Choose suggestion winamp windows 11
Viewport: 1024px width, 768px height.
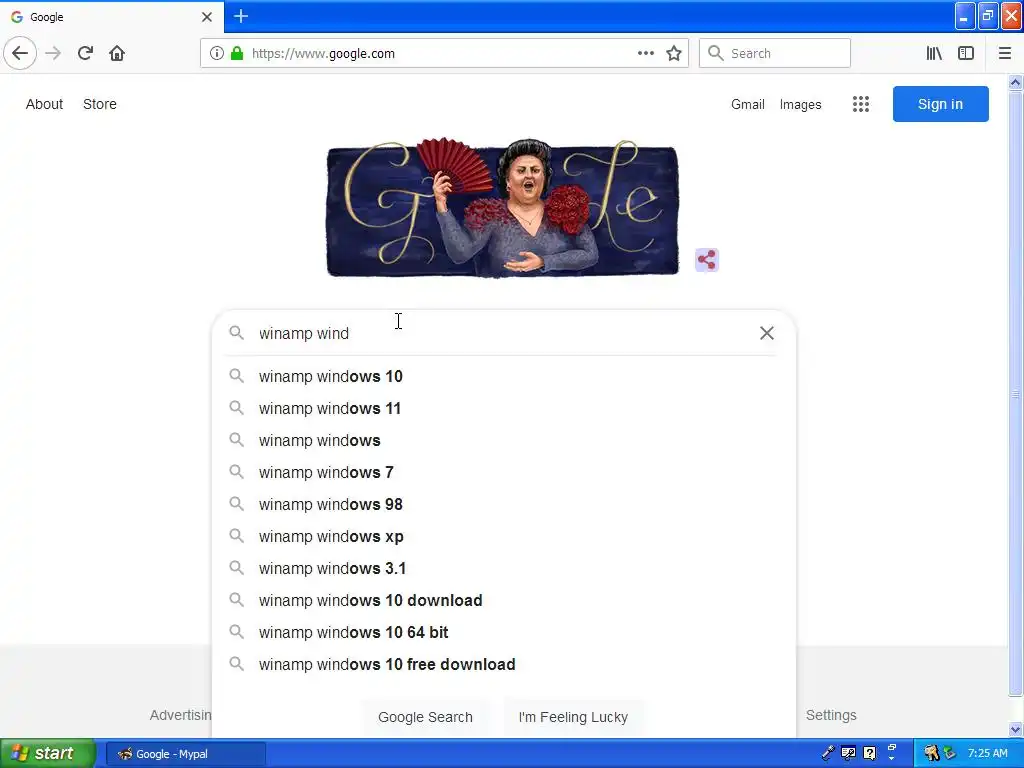(504, 408)
